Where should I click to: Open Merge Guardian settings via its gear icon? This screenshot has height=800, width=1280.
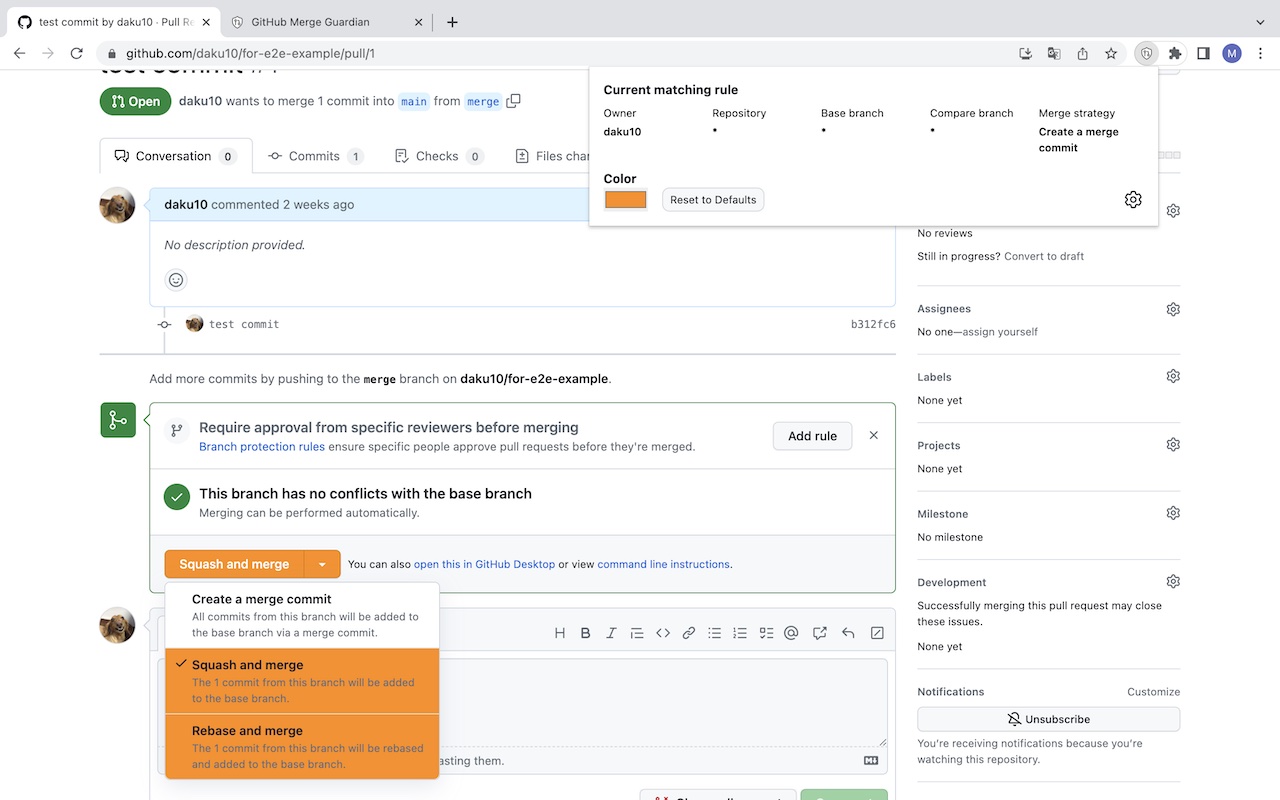click(1133, 199)
